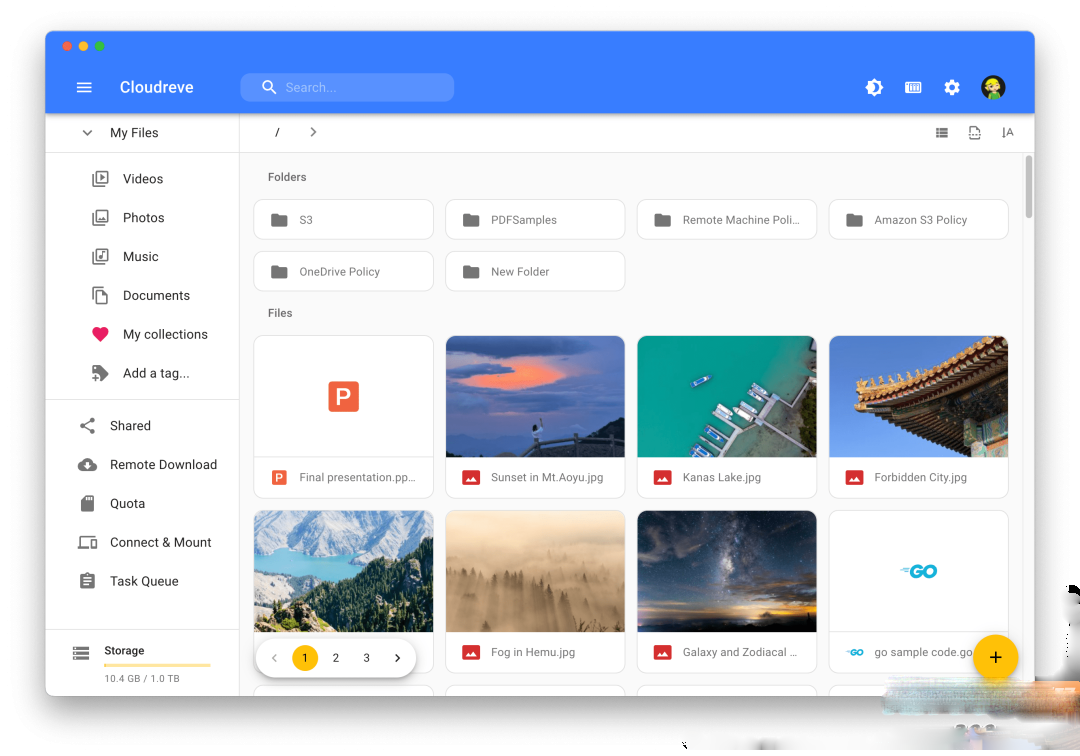Viewport: 1080px width, 756px height.
Task: Click the keyboard-style icon in the header
Action: coord(913,87)
